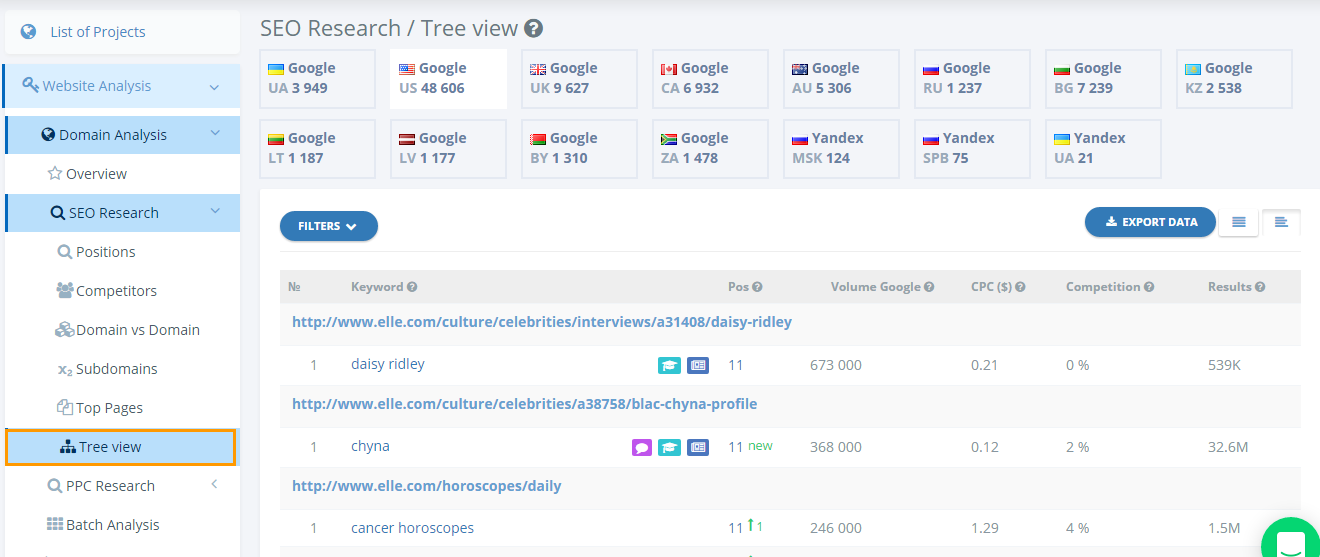Collapse the Website Analysis chevron
Screen dimensions: 1320x557
(214, 87)
